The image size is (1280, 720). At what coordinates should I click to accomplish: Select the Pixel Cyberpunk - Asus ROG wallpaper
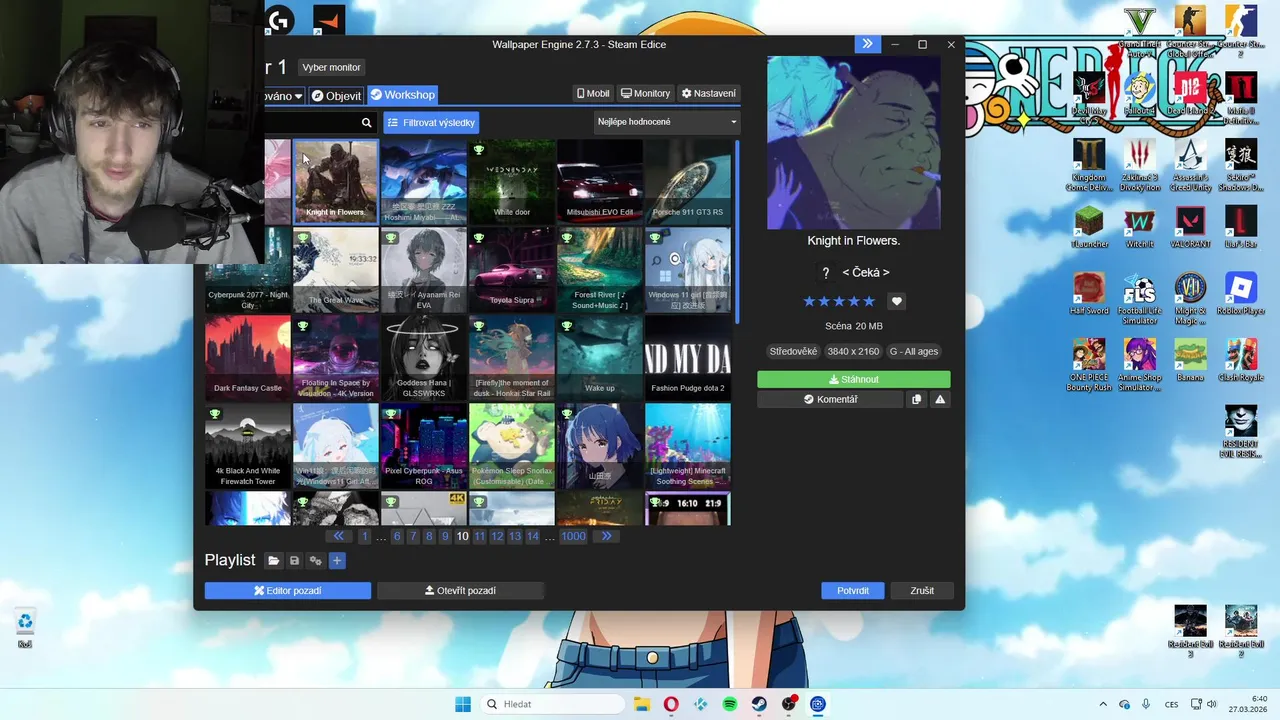[x=424, y=446]
